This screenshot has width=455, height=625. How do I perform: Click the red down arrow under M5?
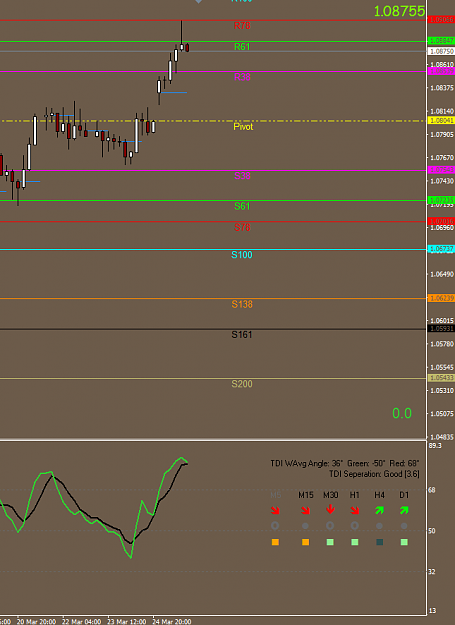275,510
